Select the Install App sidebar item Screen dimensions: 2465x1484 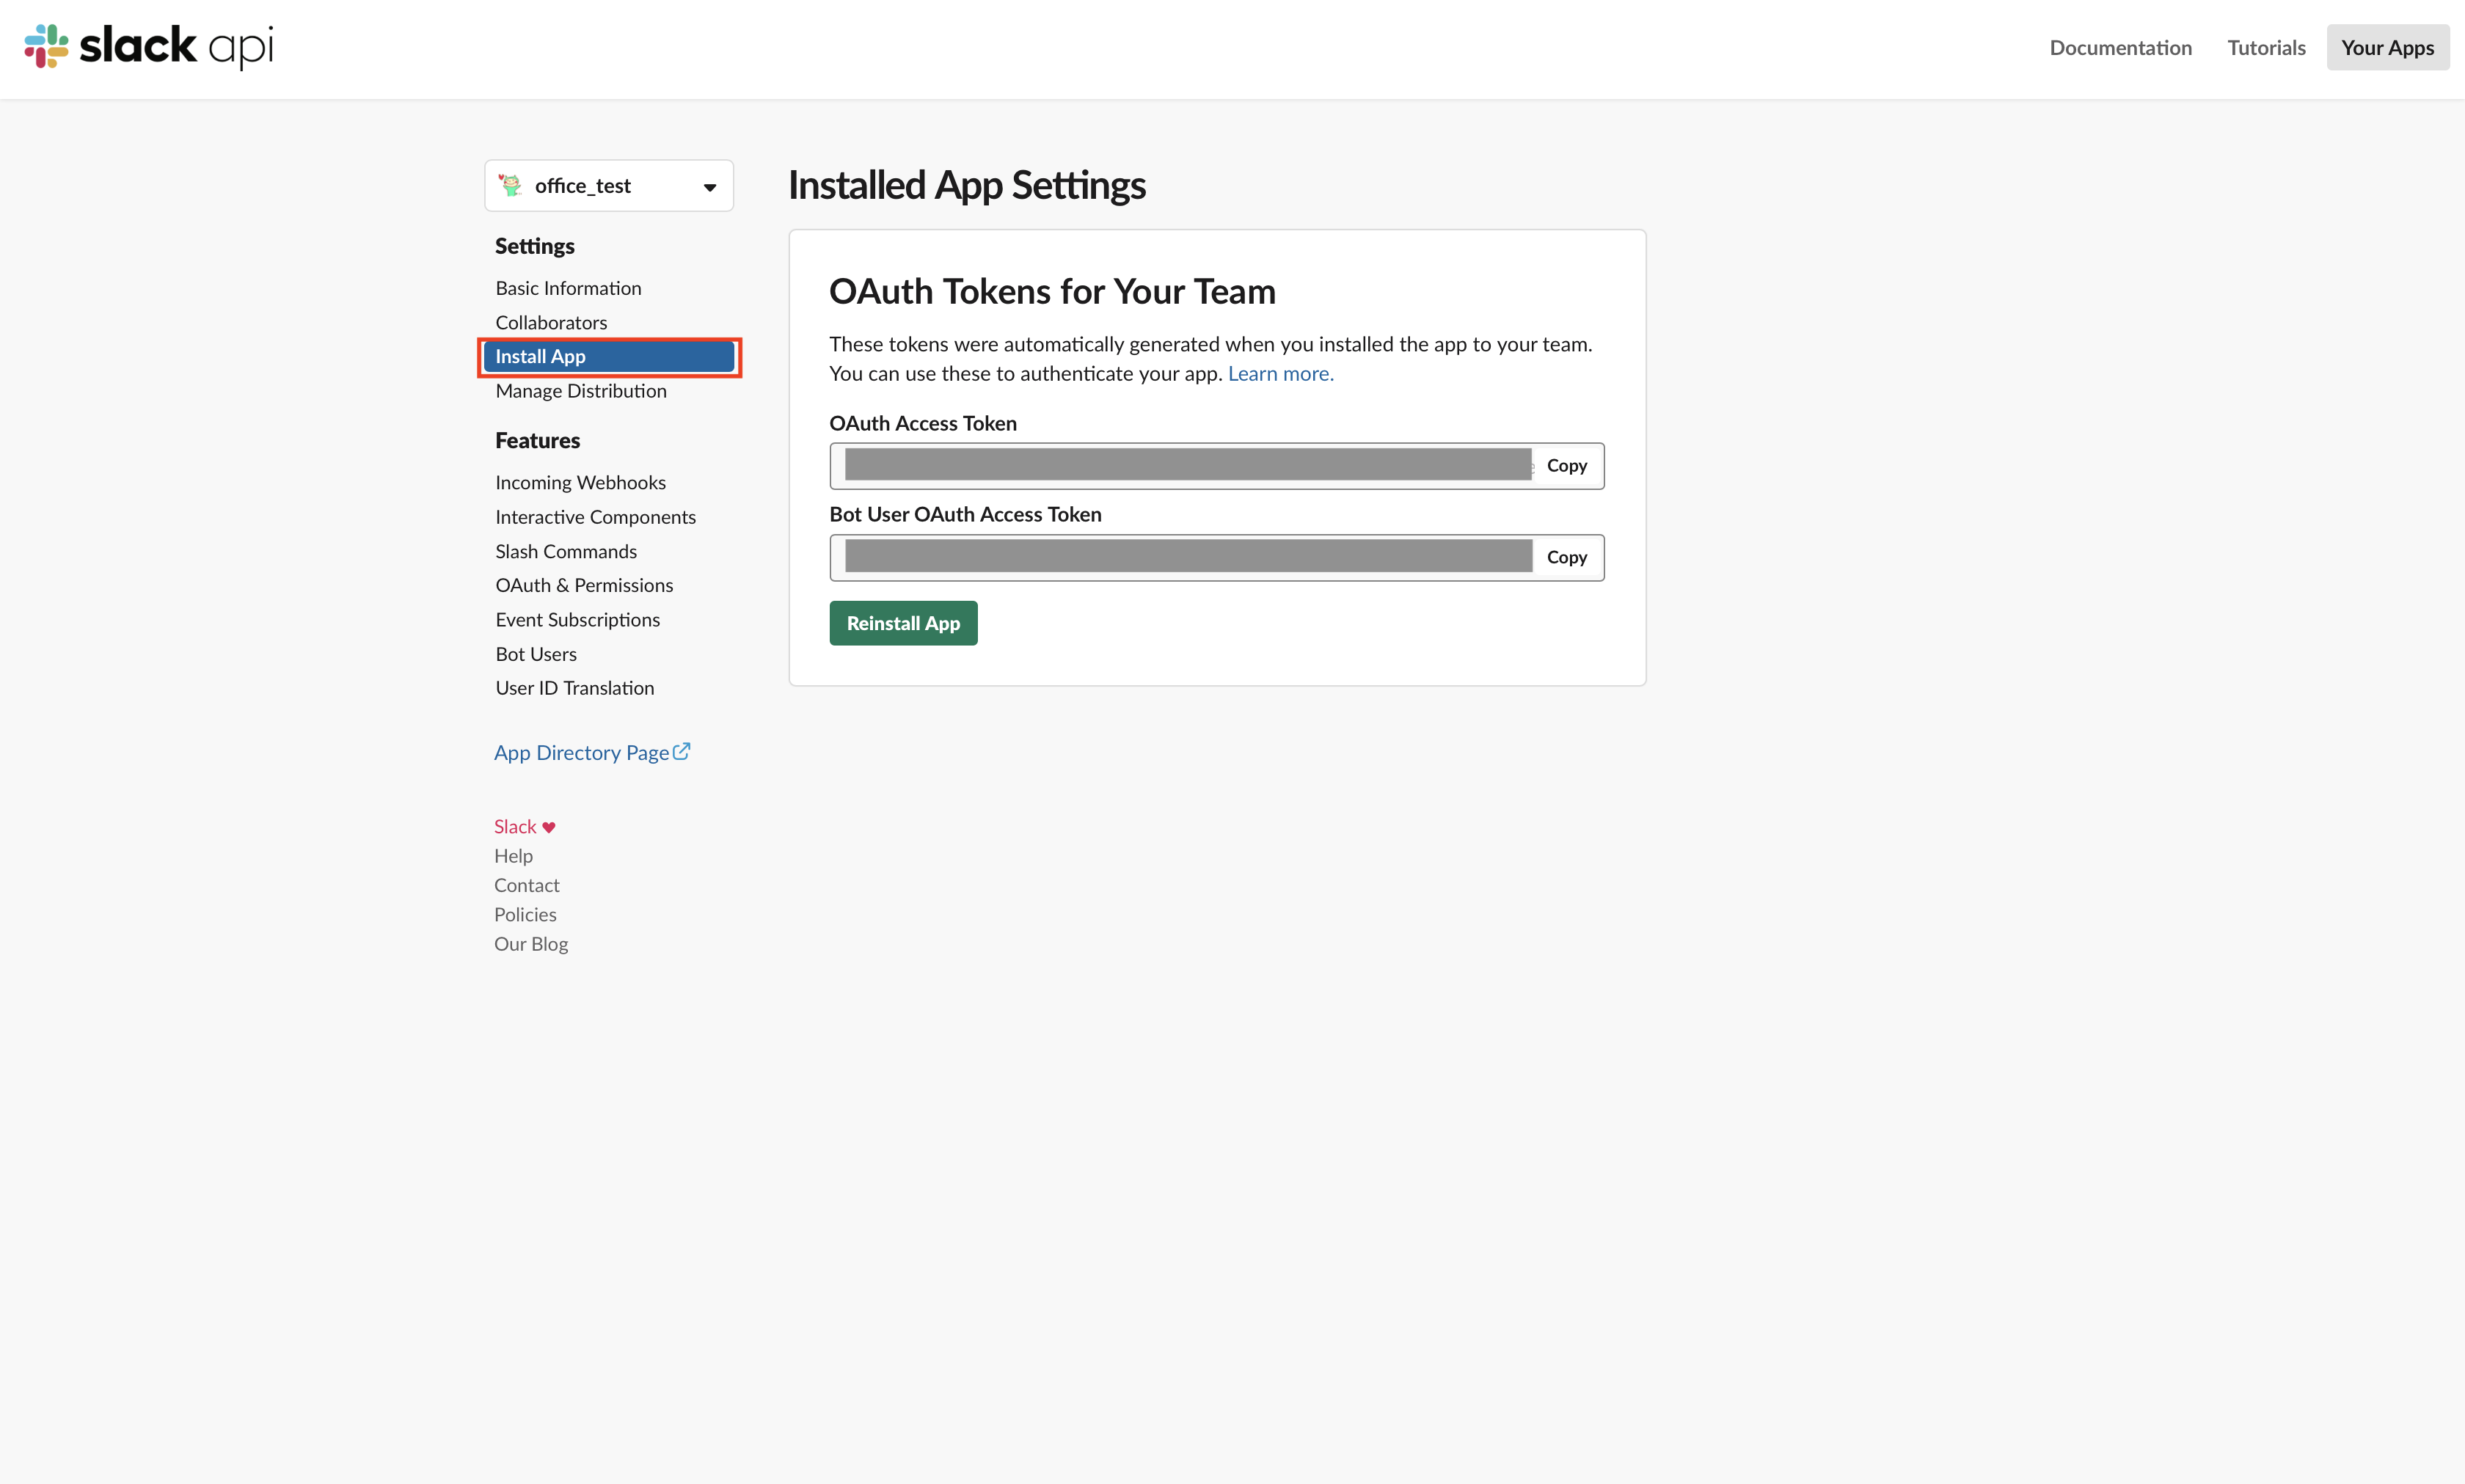click(609, 356)
